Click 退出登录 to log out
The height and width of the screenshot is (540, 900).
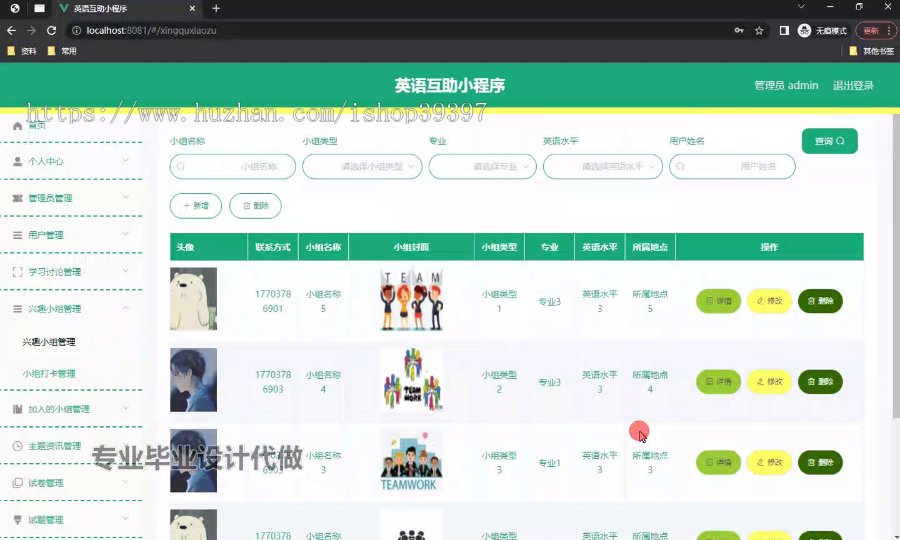point(853,86)
